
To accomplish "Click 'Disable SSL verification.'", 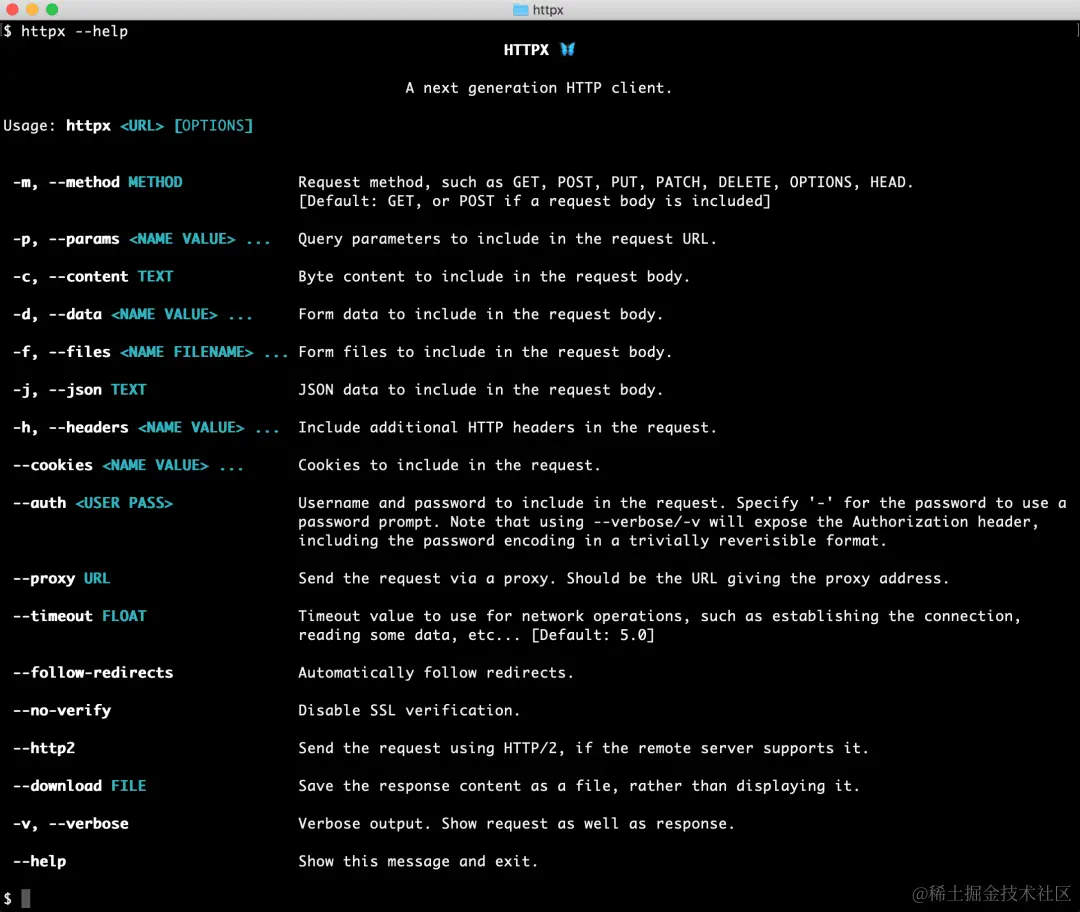I will click(409, 711).
